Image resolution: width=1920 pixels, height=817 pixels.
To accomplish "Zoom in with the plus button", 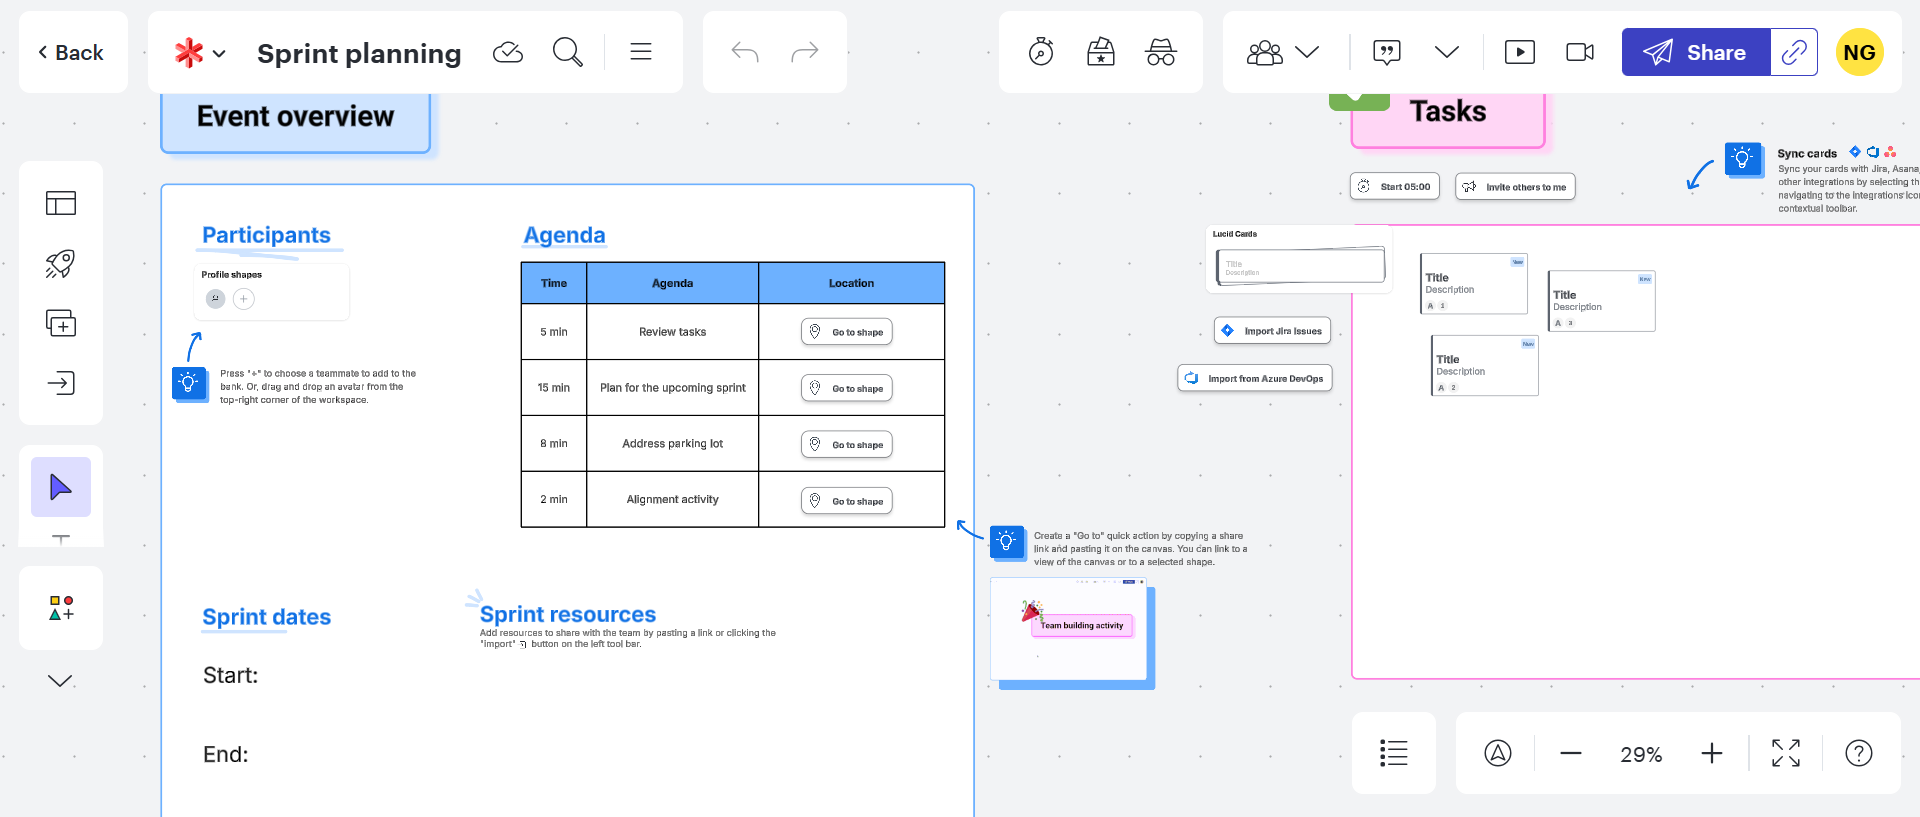I will pyautogui.click(x=1712, y=753).
